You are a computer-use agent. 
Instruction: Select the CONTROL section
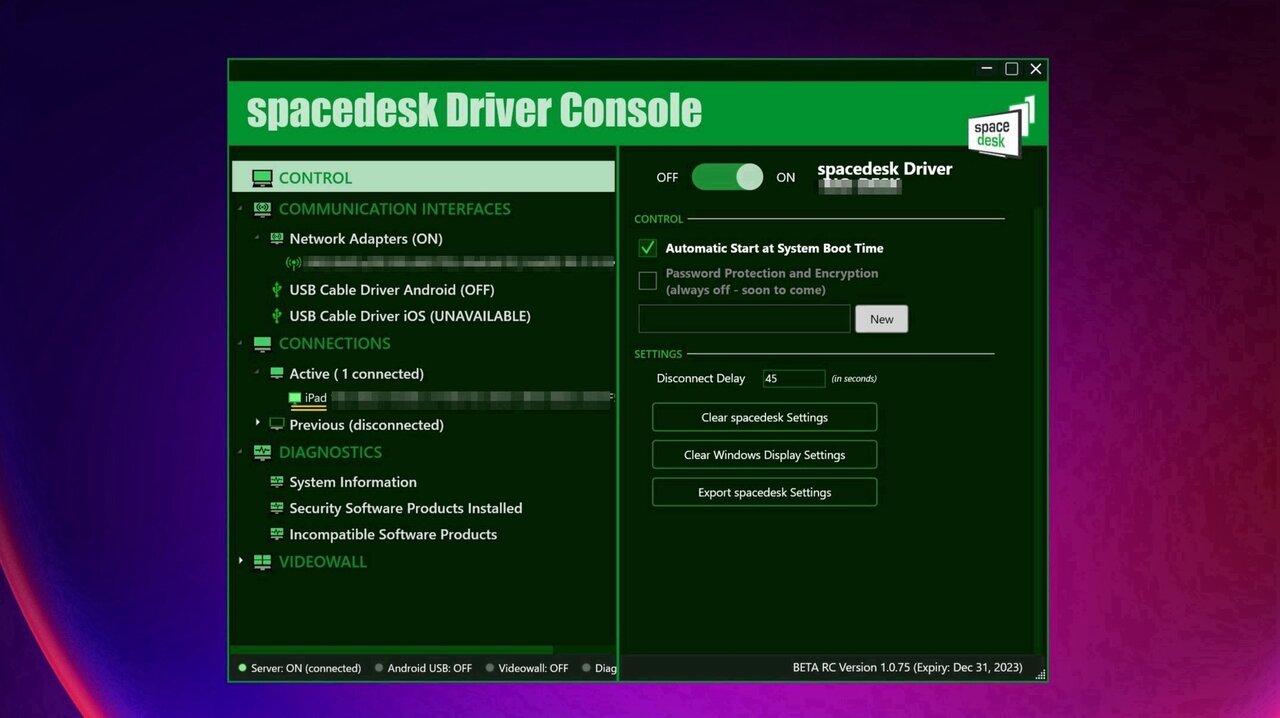click(423, 177)
